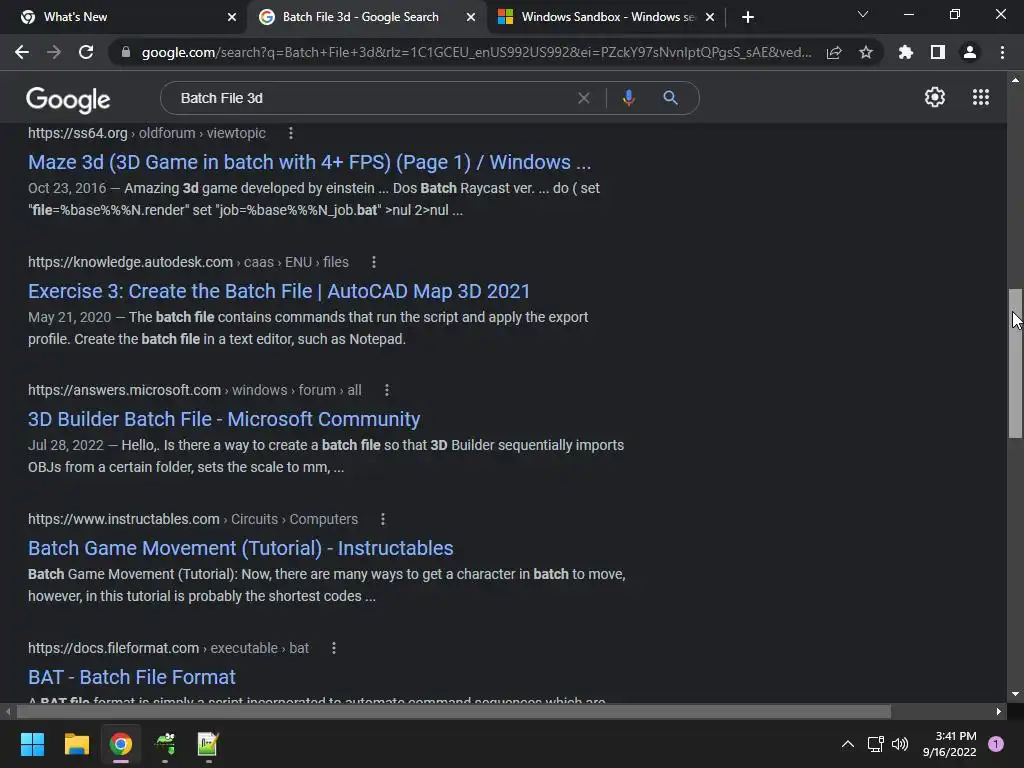Submit search with the magnifier icon
1024x768 pixels.
point(670,98)
